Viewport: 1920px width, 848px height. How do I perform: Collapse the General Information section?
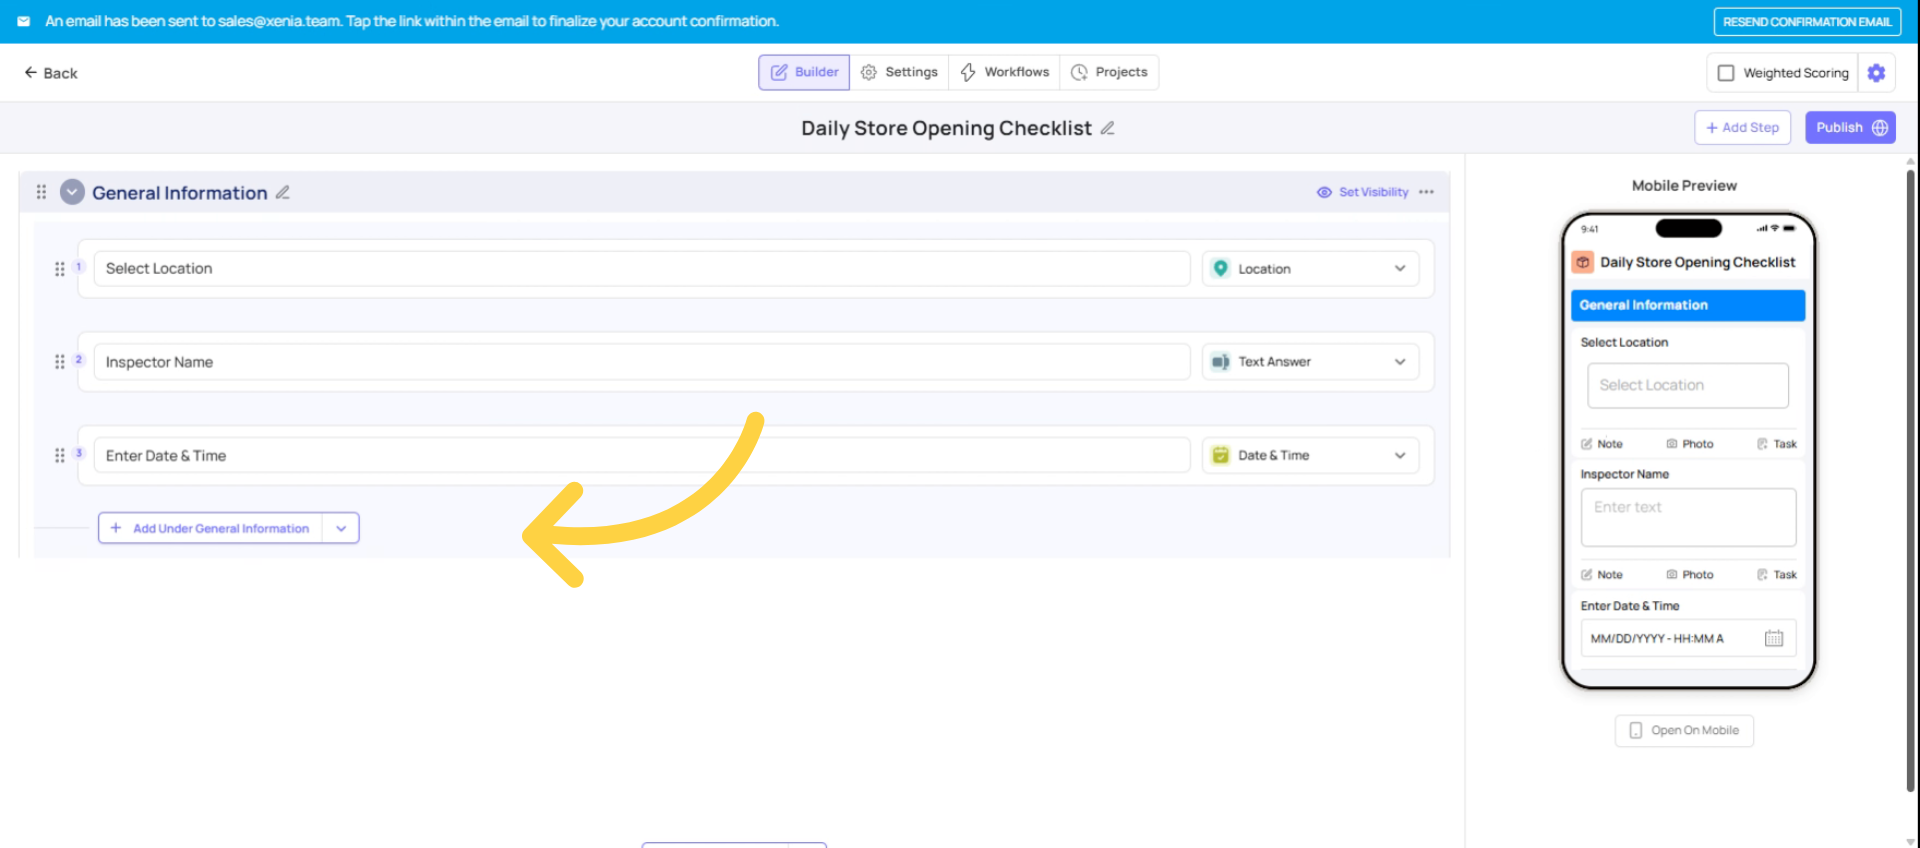(x=72, y=192)
